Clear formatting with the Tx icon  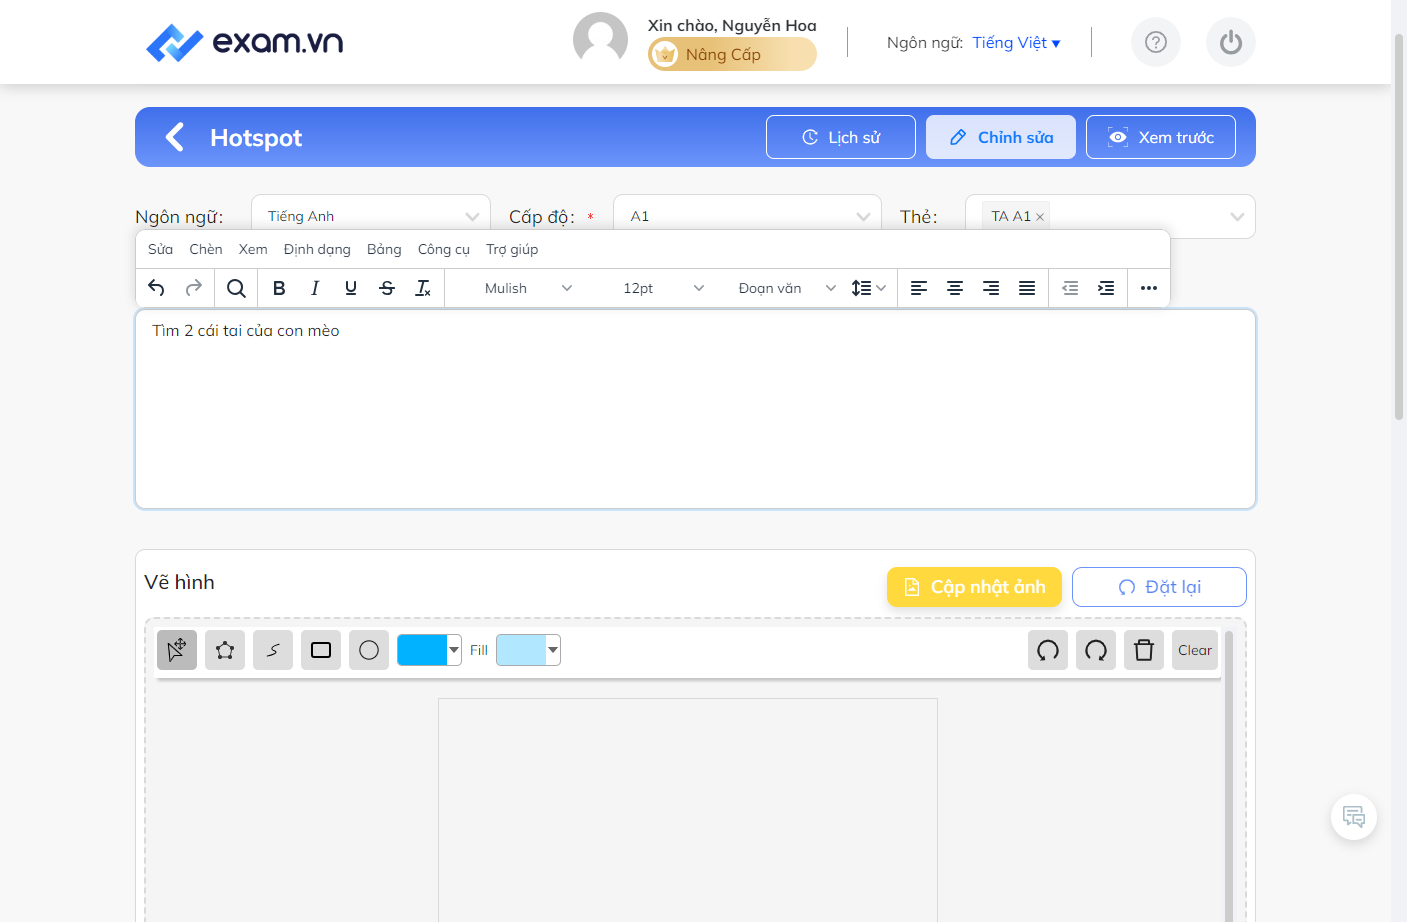pos(423,288)
